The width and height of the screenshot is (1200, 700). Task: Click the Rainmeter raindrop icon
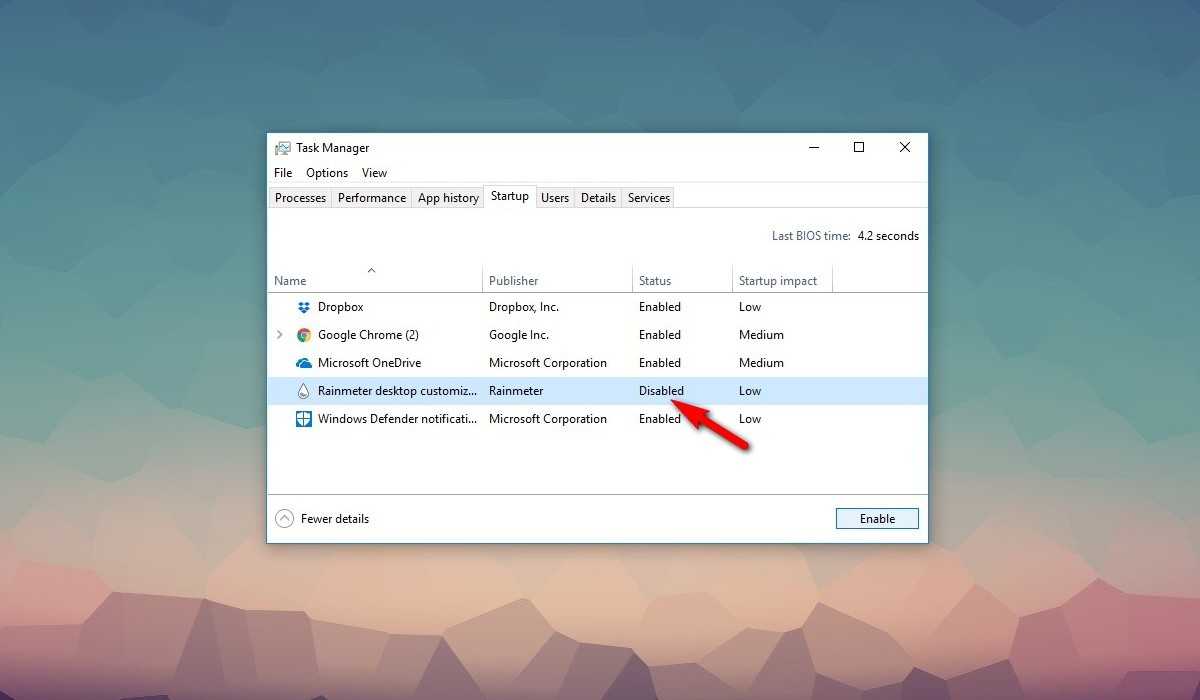(x=304, y=391)
